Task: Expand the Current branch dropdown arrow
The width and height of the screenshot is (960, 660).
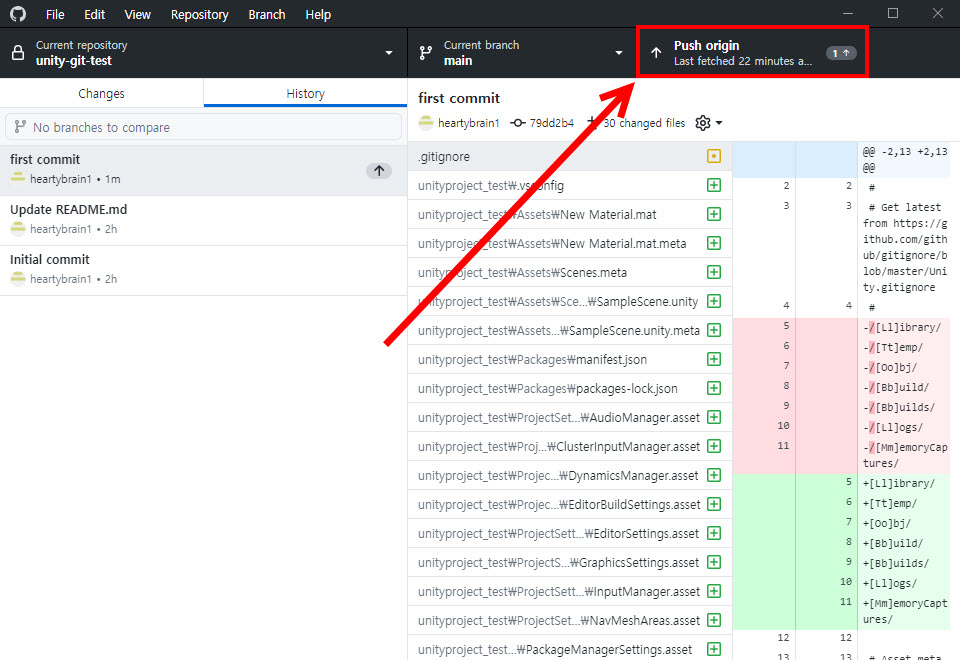Action: [619, 53]
